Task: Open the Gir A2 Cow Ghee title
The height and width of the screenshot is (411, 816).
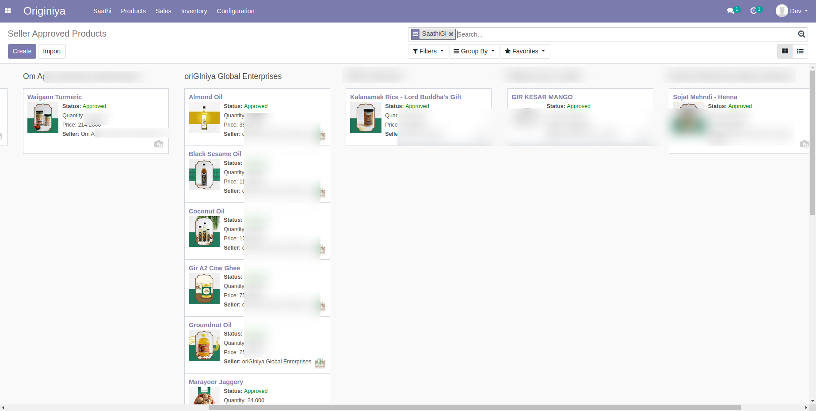Action: tap(214, 268)
